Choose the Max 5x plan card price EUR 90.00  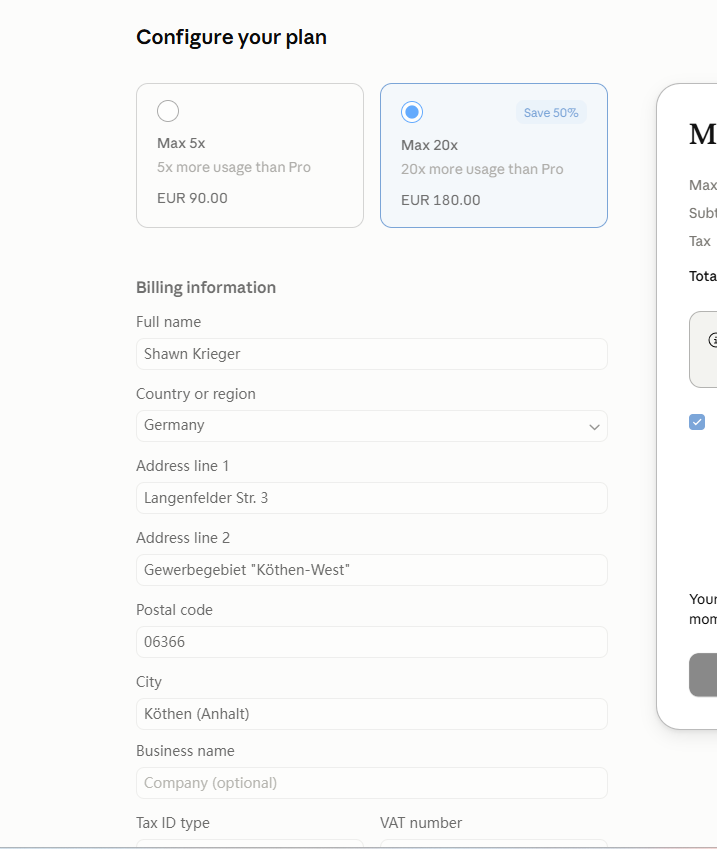tap(192, 198)
